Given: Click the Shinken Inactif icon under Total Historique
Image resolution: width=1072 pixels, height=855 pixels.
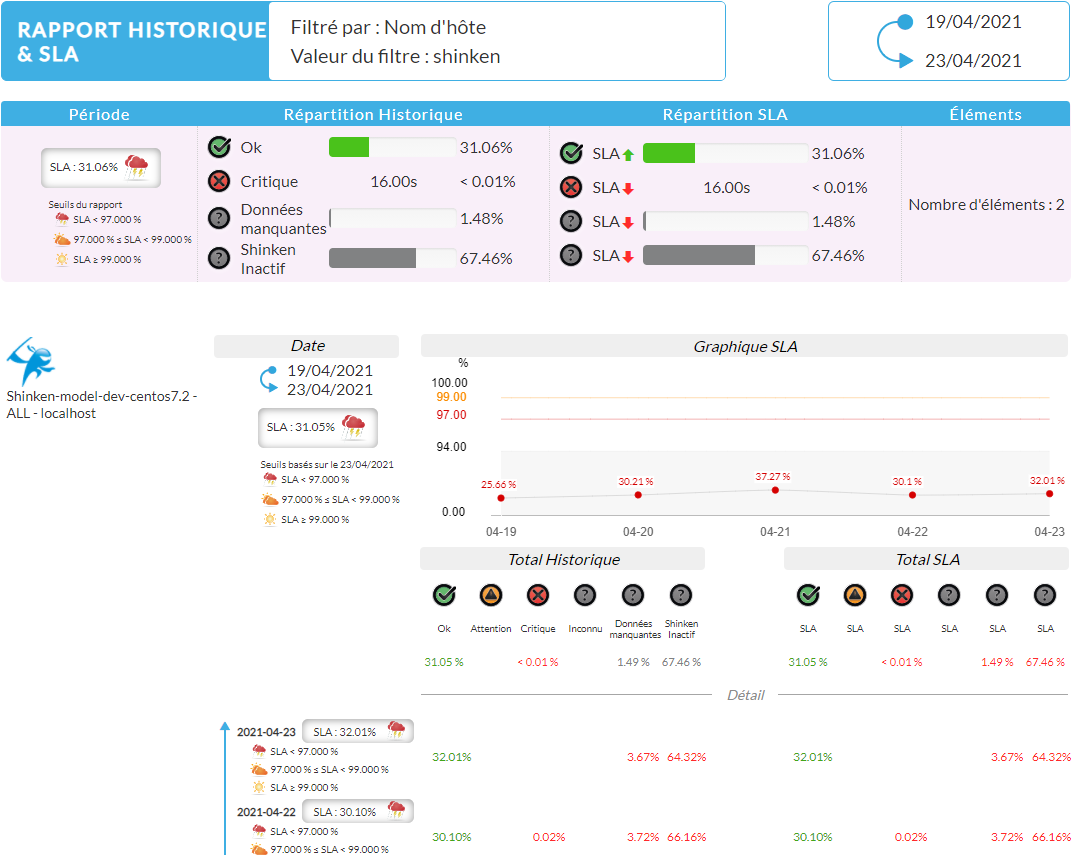Looking at the screenshot, I should 681,596.
